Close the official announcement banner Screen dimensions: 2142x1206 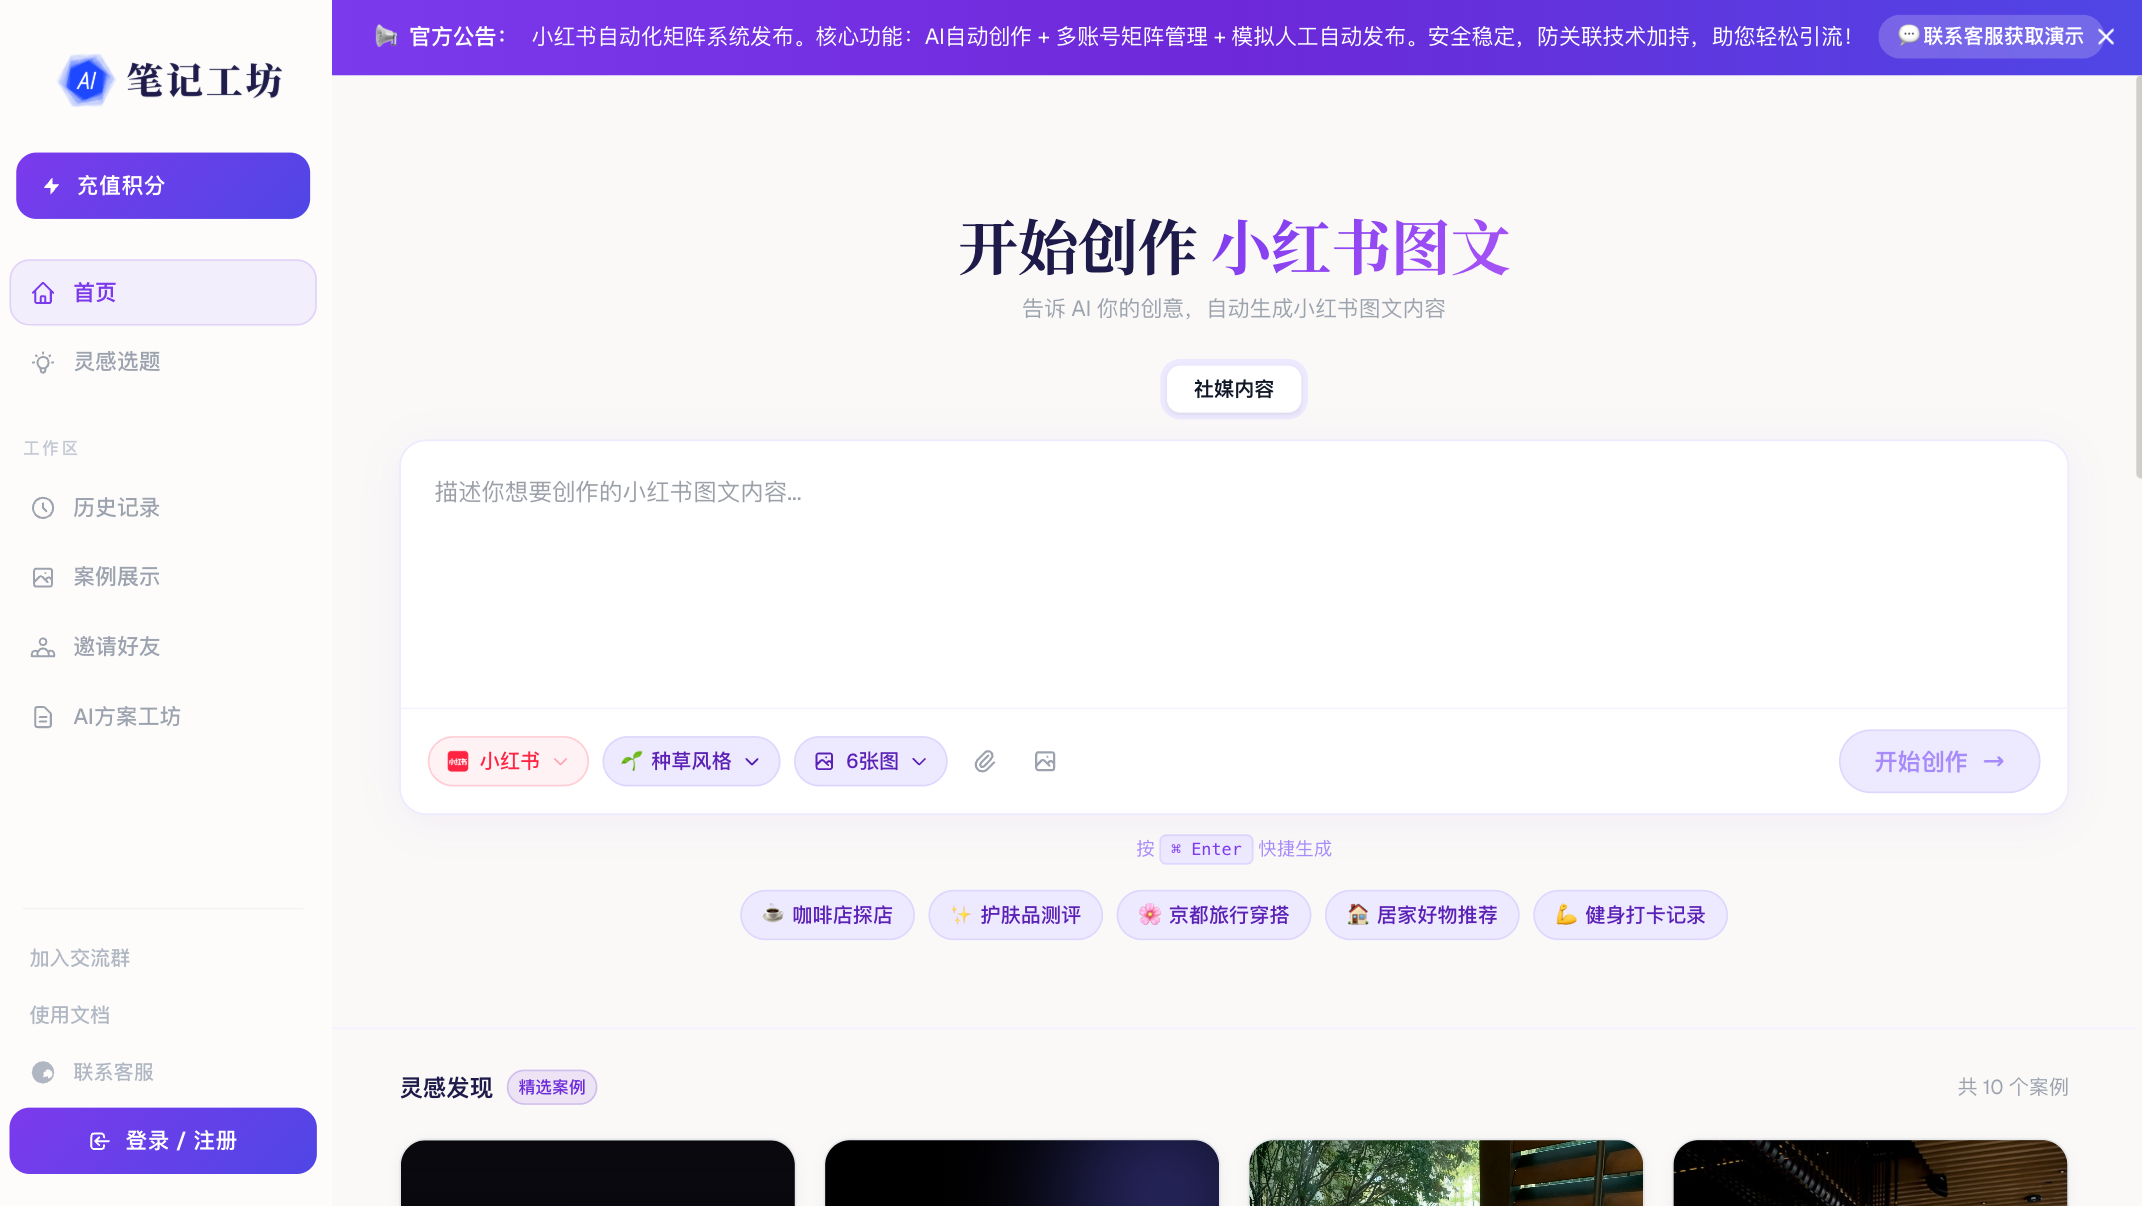click(x=2107, y=37)
